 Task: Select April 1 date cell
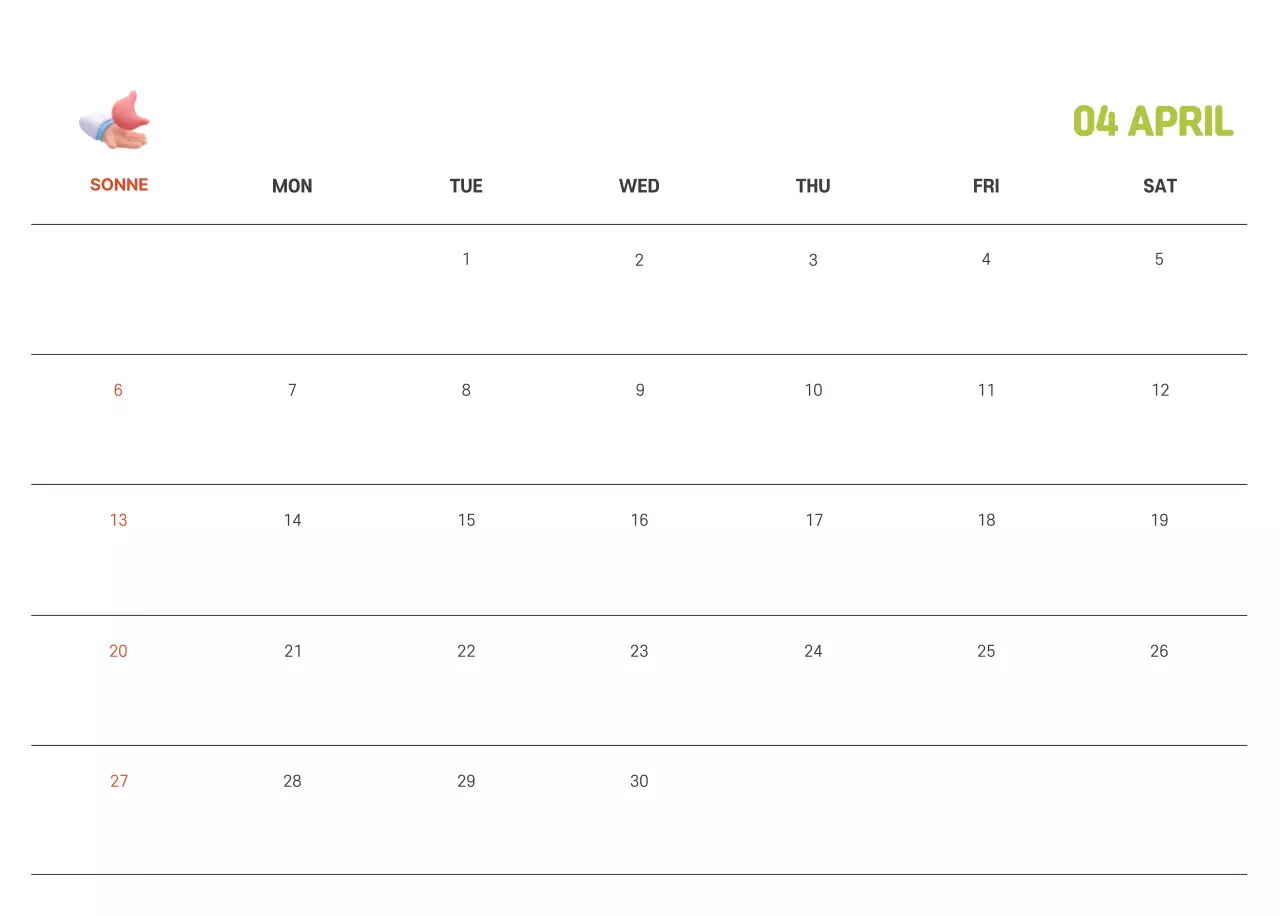point(466,260)
